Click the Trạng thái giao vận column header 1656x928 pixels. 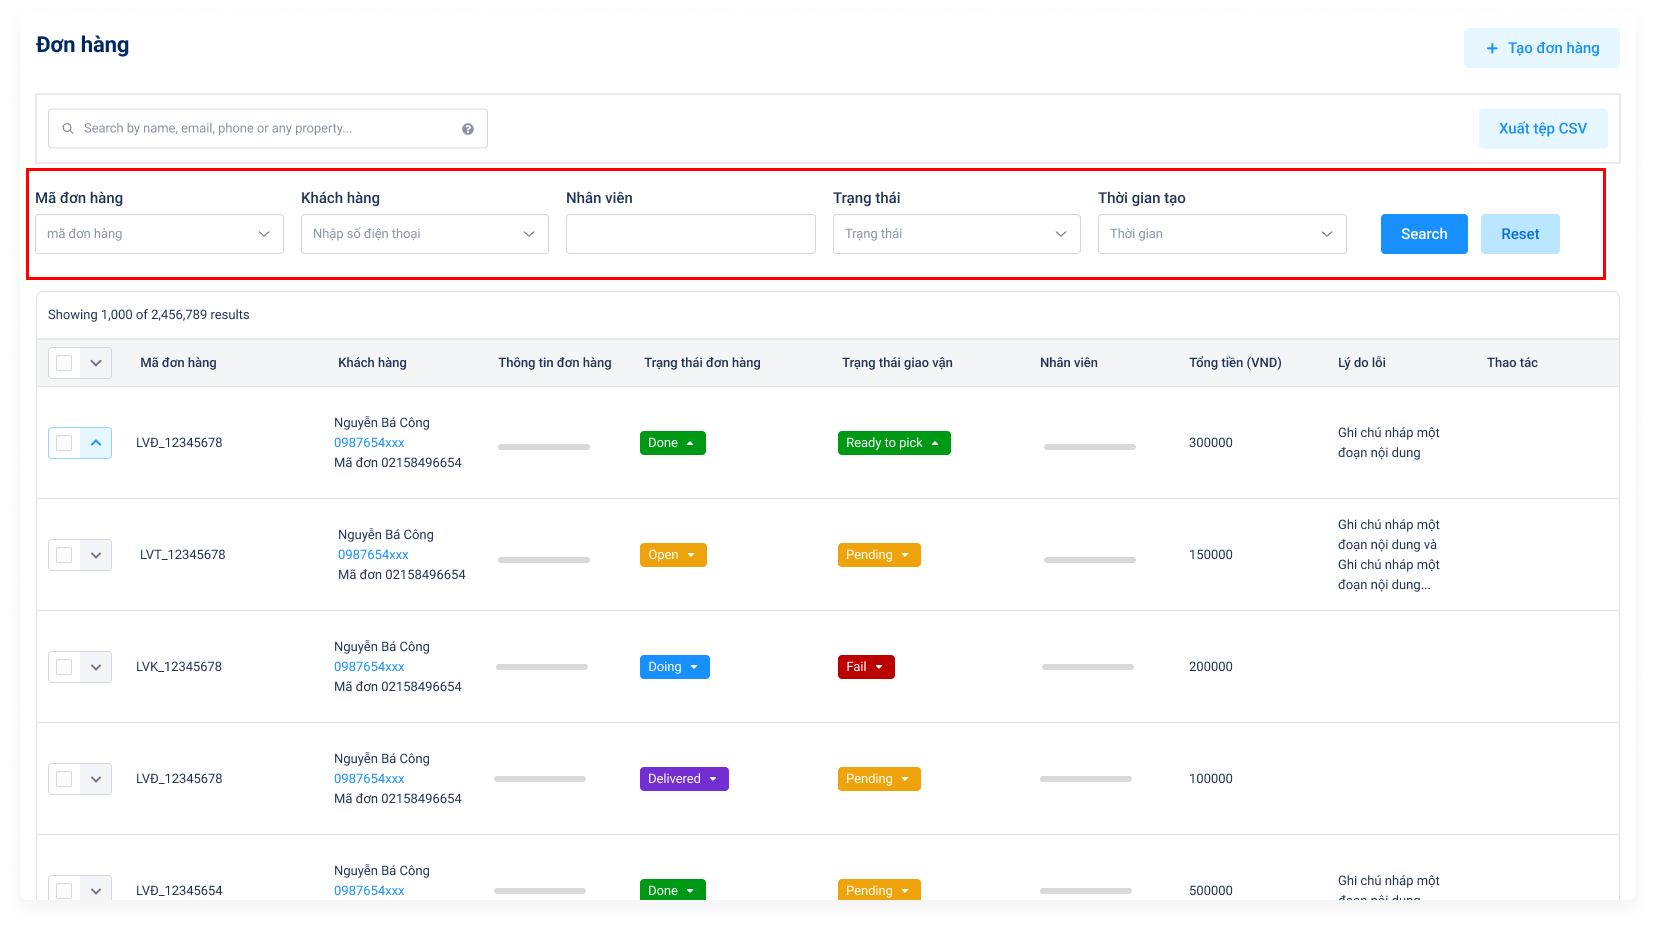tap(897, 363)
